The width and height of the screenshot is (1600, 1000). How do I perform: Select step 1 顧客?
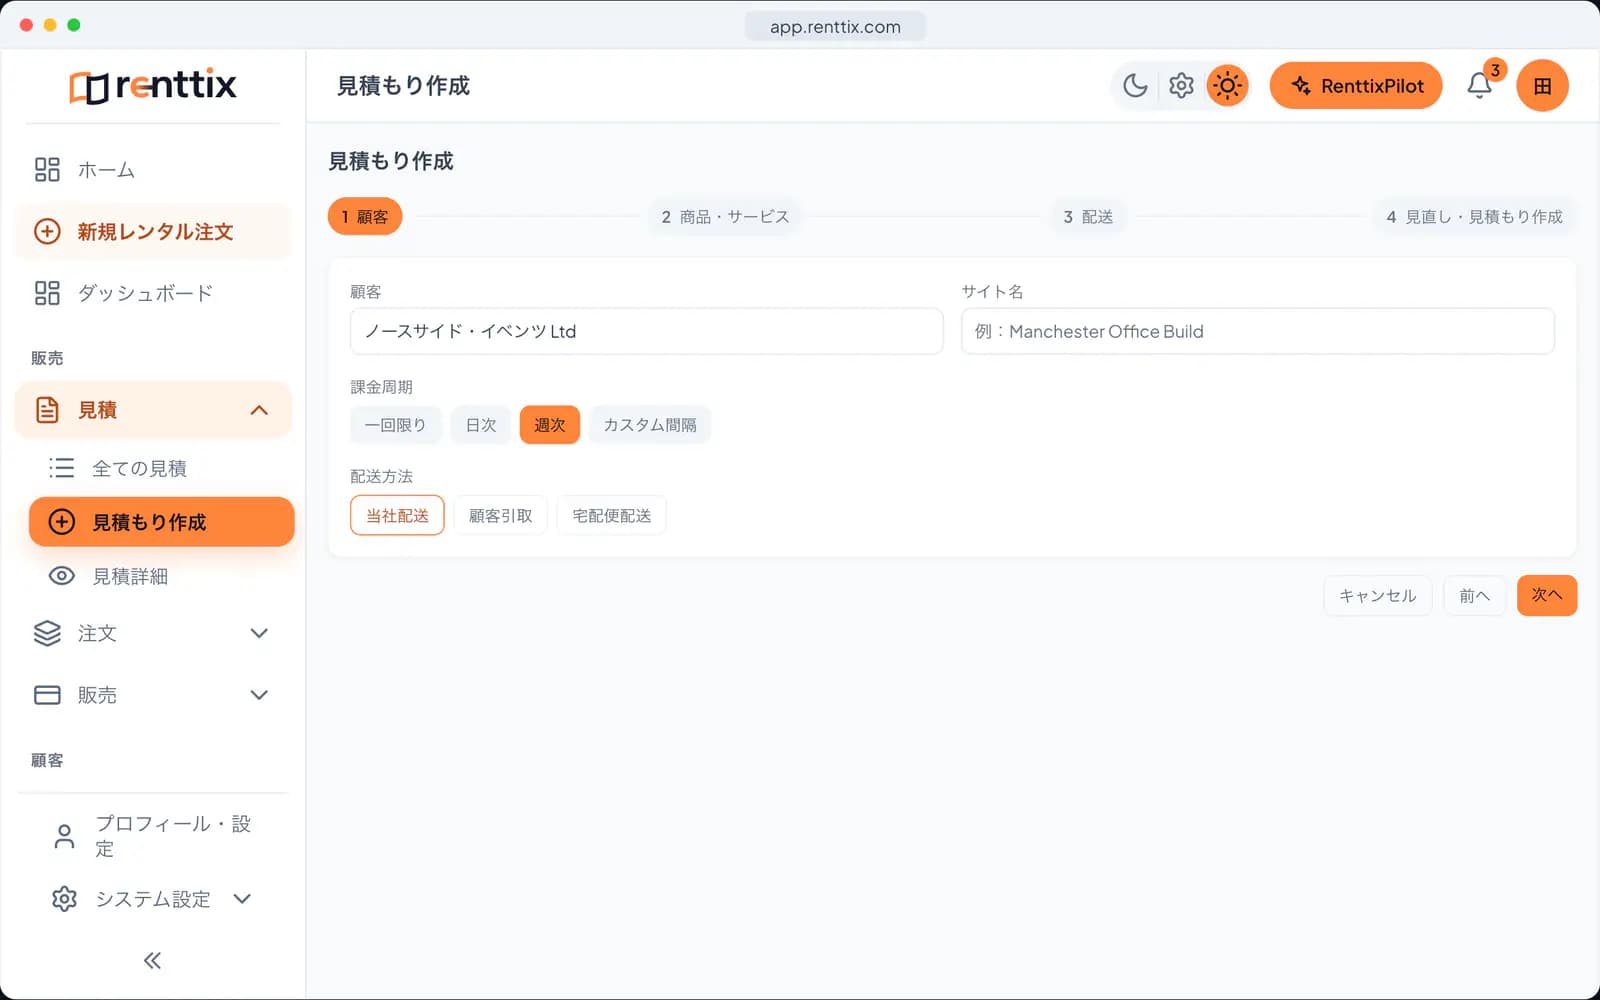coord(365,217)
